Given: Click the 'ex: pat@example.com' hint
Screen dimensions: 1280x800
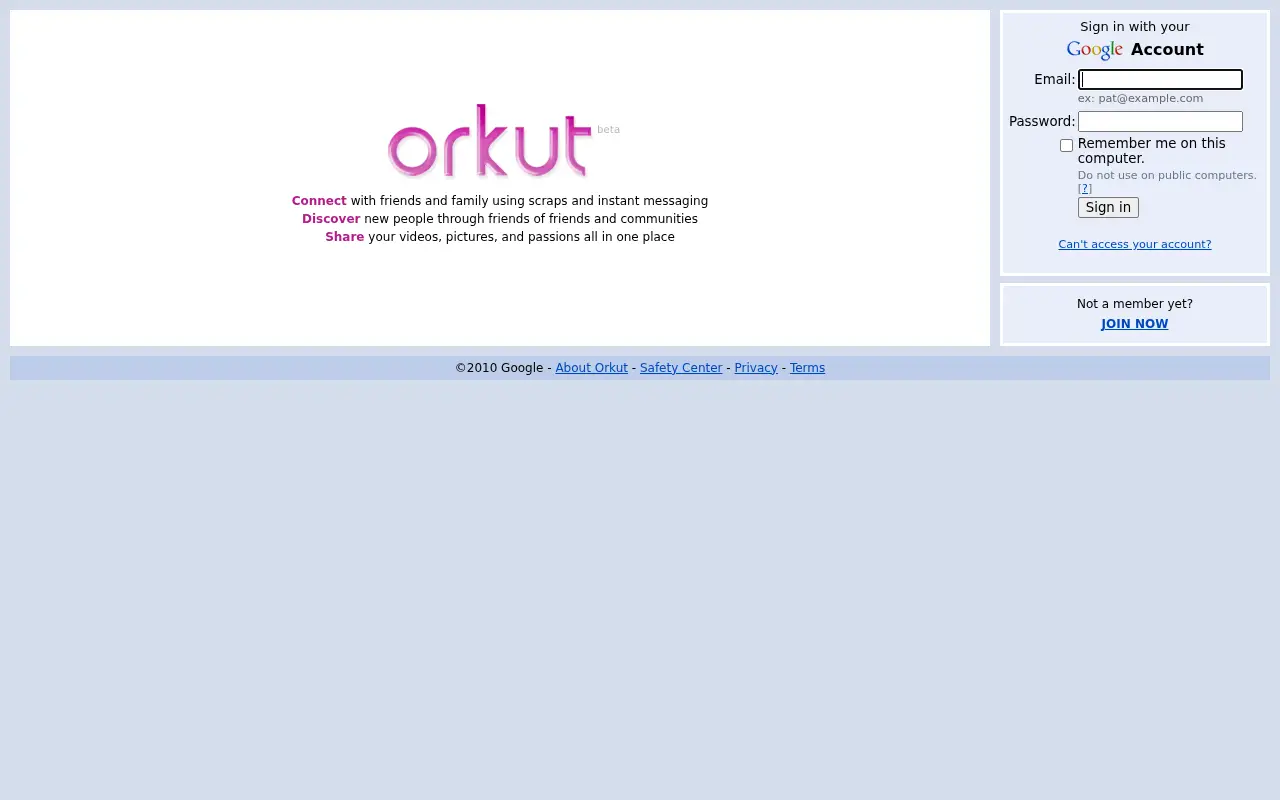Looking at the screenshot, I should (1140, 98).
